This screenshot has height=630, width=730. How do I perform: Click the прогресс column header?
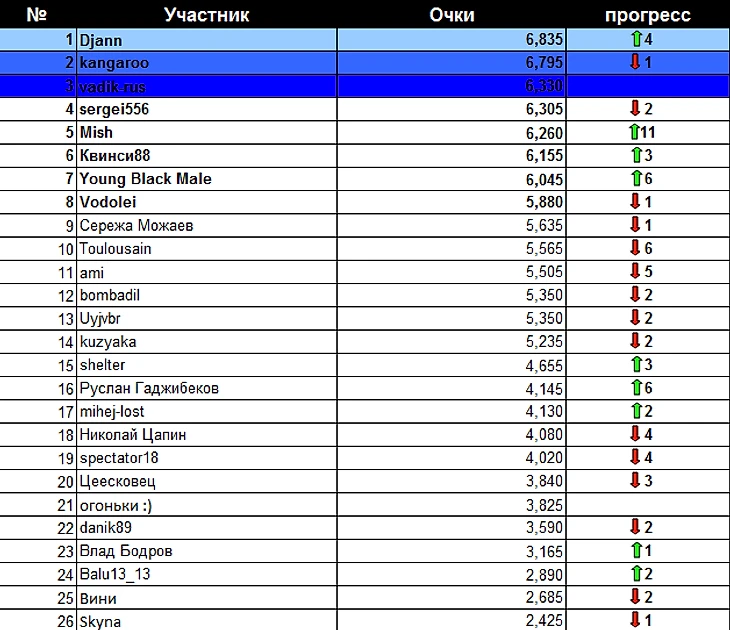[x=648, y=15]
